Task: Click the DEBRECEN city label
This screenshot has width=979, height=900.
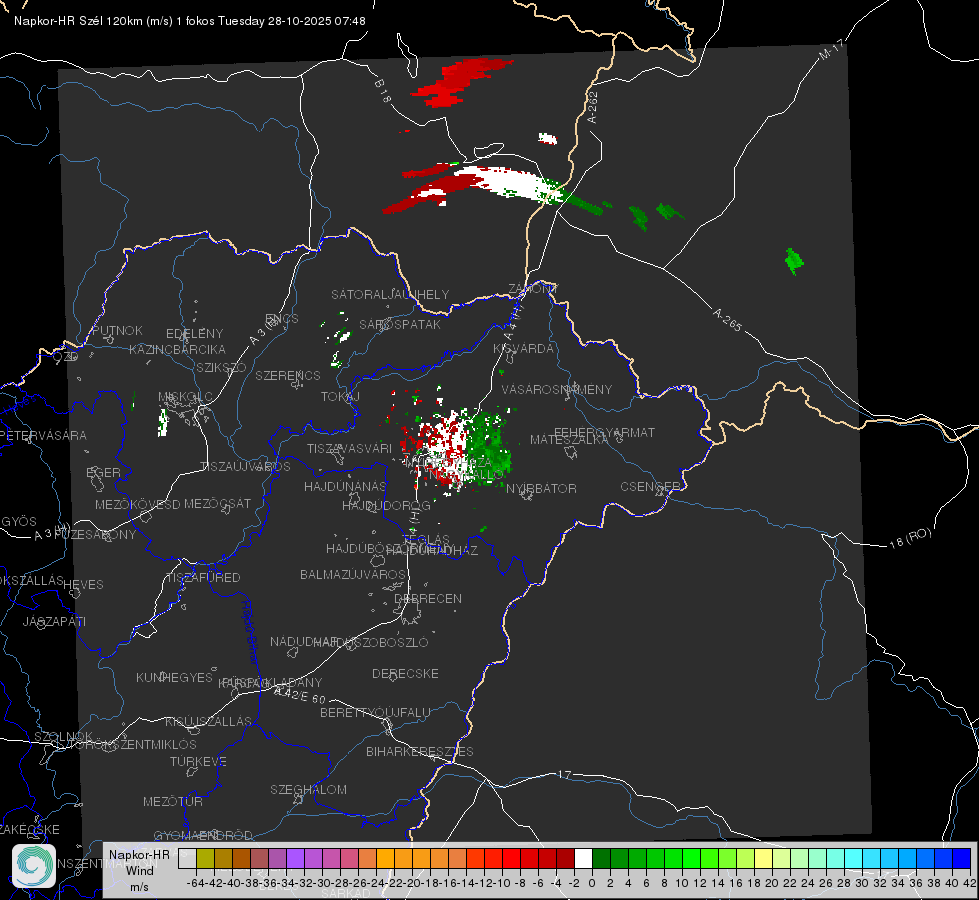Action: click(x=428, y=598)
